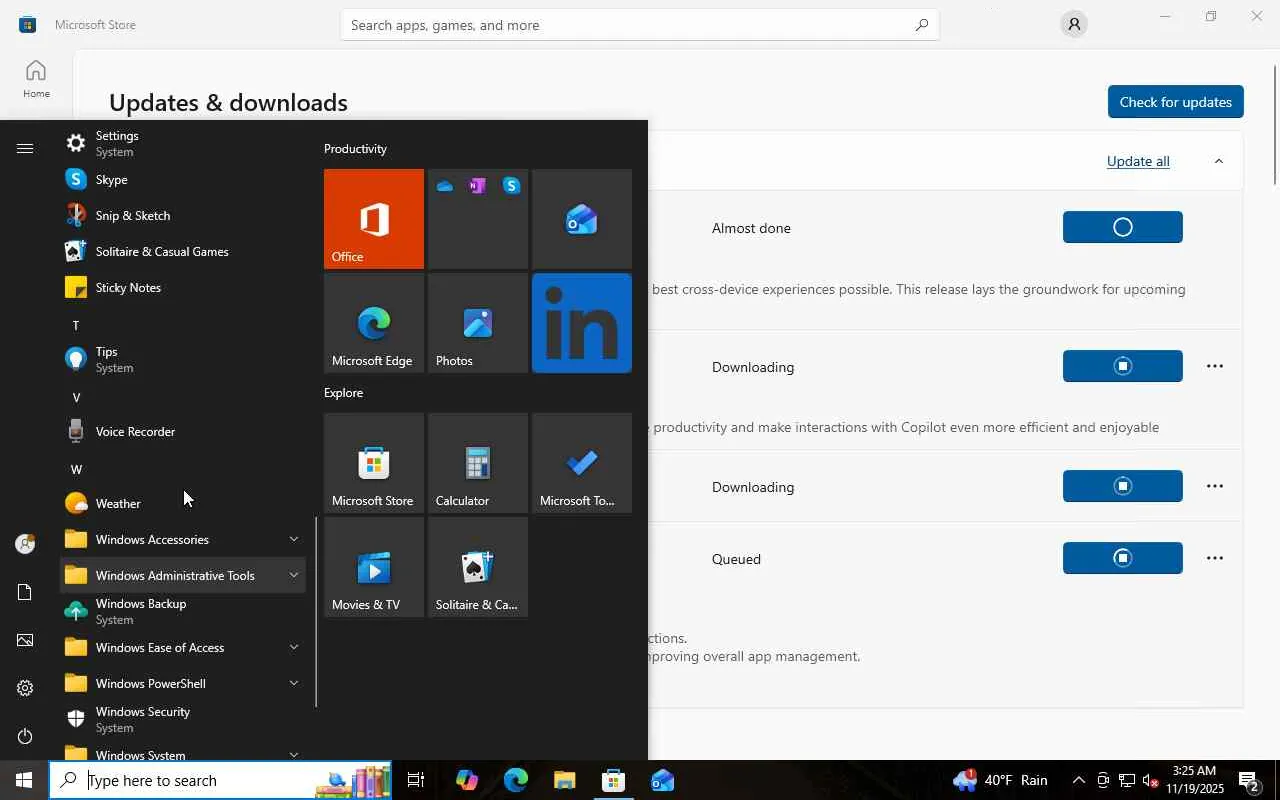Image resolution: width=1280 pixels, height=800 pixels.
Task: Open the Tips app
Action: 183,360
